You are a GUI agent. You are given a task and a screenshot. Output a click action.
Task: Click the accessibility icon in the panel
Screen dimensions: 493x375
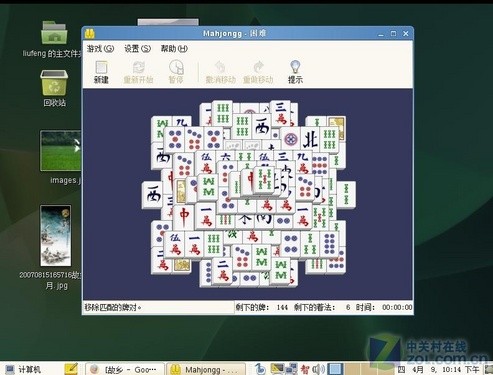click(260, 369)
